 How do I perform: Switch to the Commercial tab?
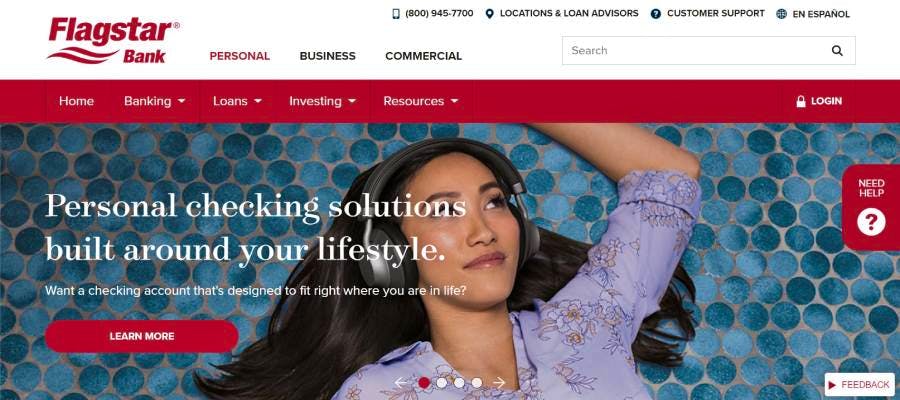(424, 56)
